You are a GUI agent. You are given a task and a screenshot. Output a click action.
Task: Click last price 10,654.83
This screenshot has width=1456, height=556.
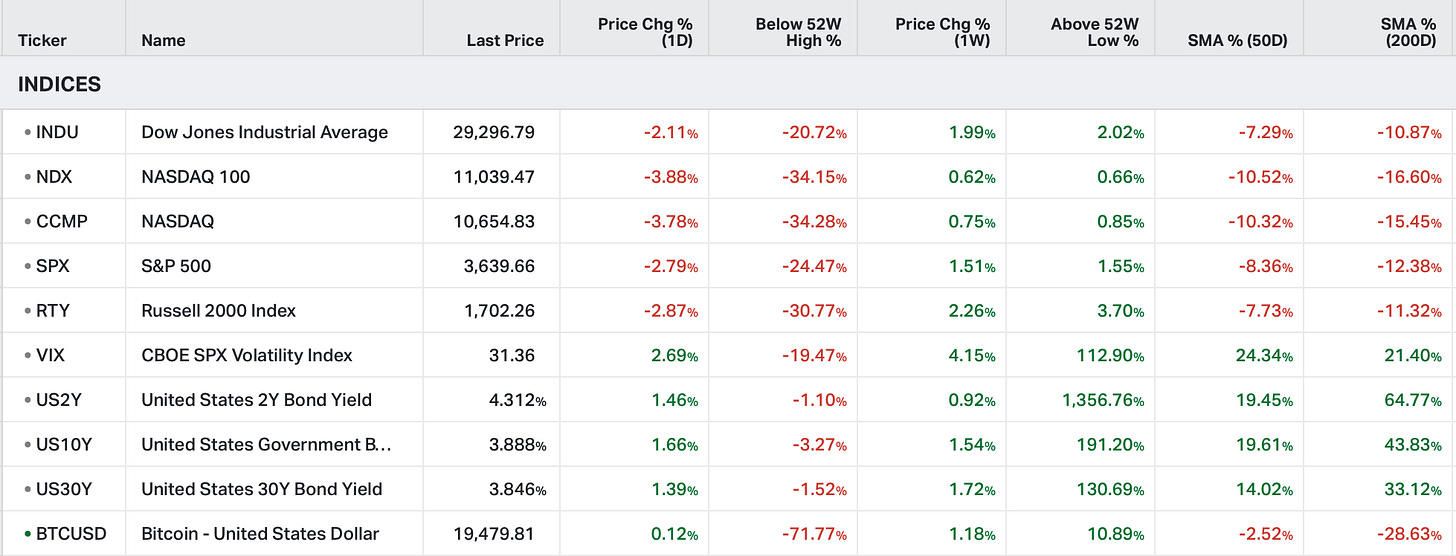(x=494, y=221)
